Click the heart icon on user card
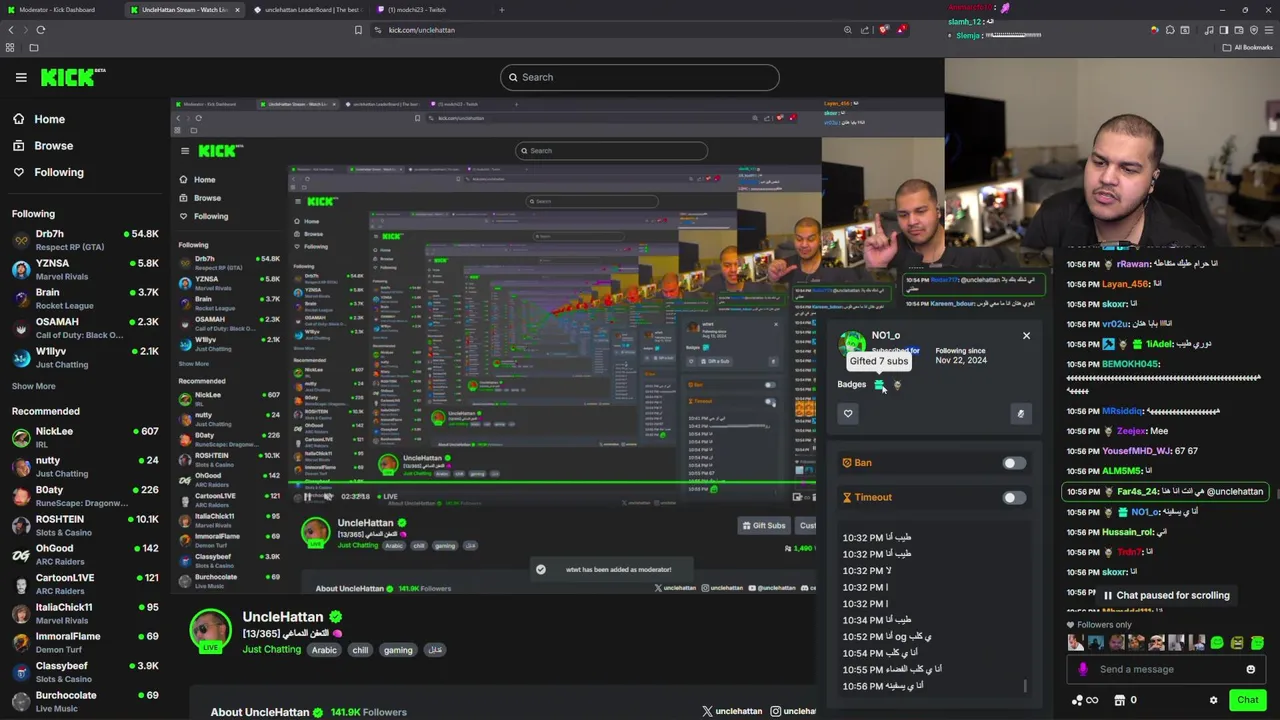This screenshot has height=720, width=1280. [x=848, y=414]
